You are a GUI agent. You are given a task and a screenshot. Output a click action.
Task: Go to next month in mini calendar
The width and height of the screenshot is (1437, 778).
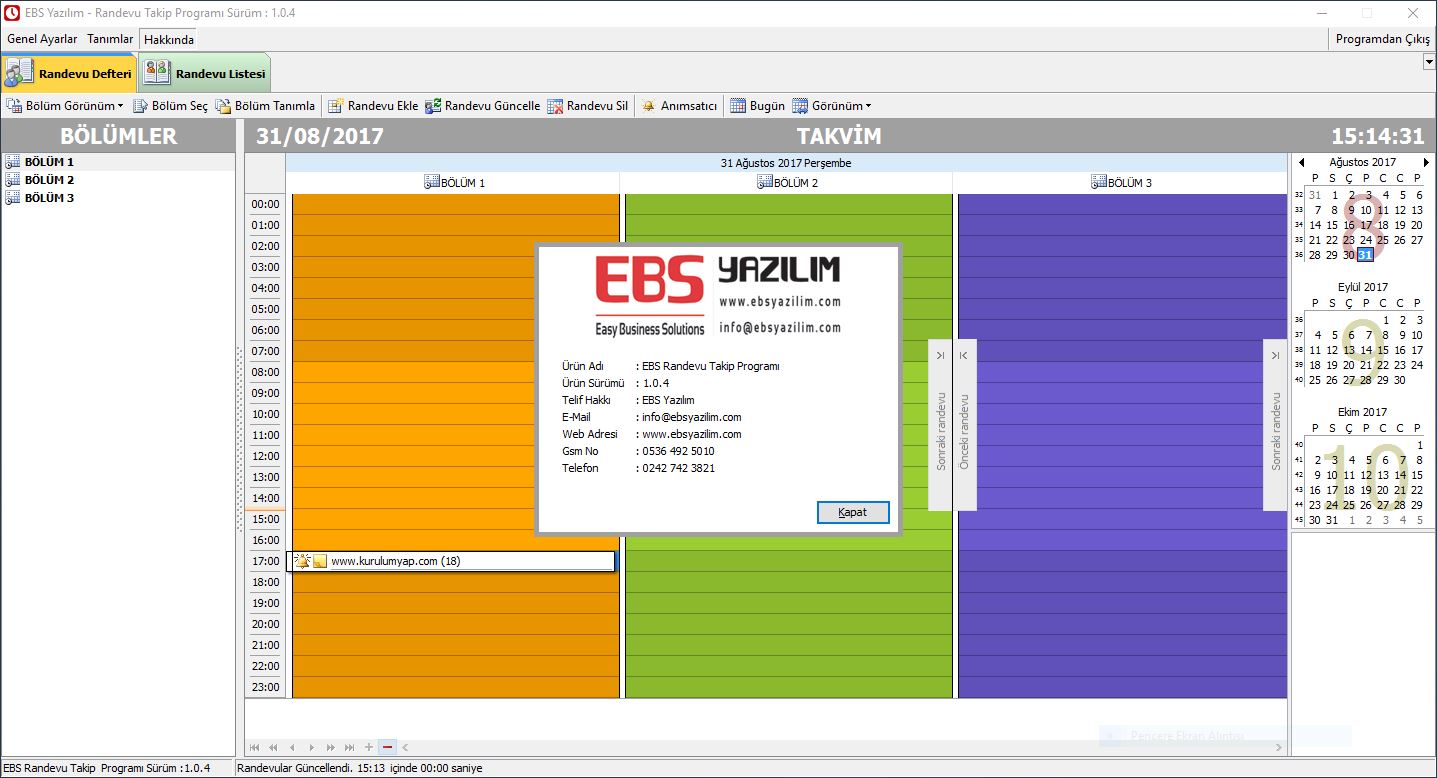click(x=1426, y=162)
